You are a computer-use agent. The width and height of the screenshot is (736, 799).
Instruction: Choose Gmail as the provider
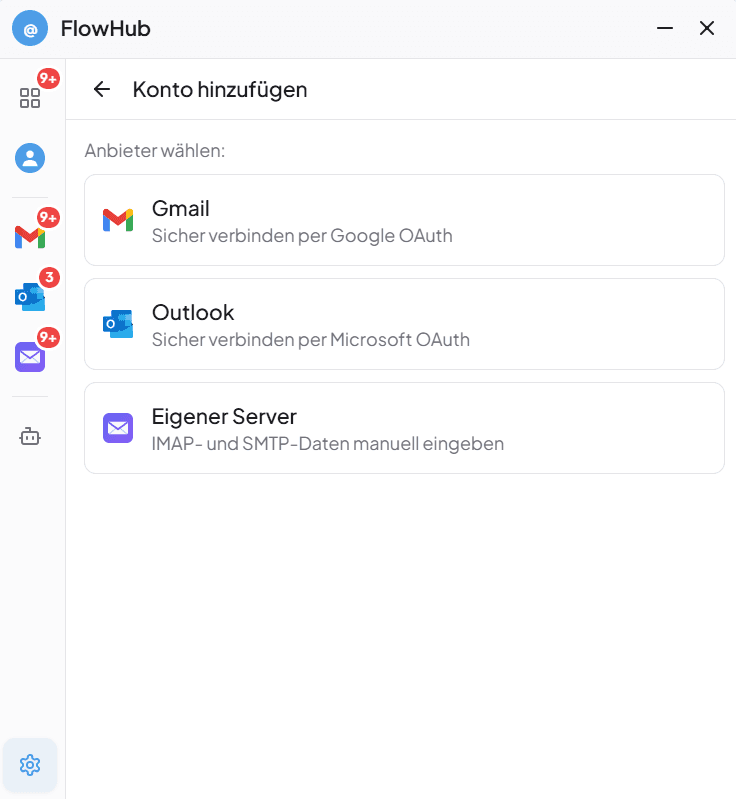click(x=404, y=220)
